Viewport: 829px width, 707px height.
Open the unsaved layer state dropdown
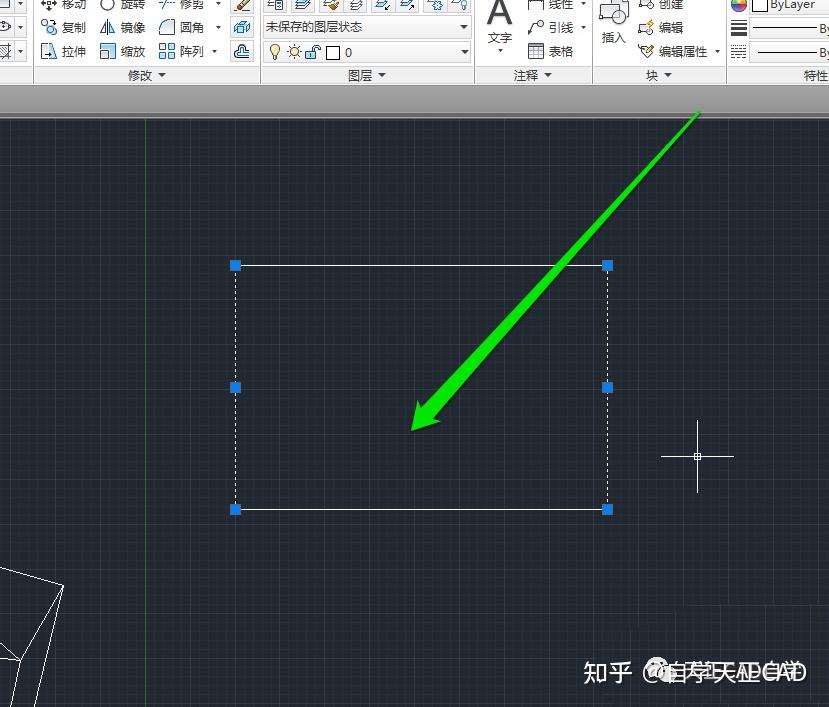pos(367,27)
